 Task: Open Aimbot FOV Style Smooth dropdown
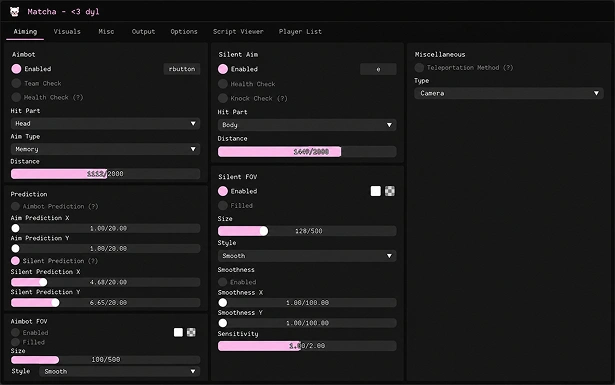point(120,371)
